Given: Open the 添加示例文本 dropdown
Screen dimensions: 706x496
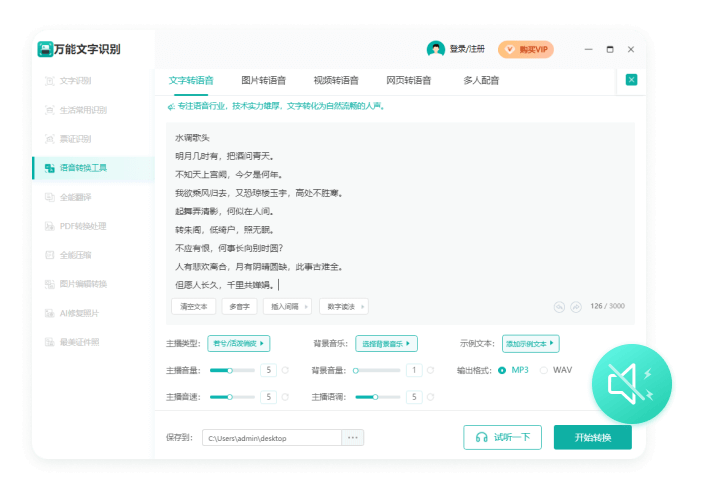Looking at the screenshot, I should click(x=530, y=343).
